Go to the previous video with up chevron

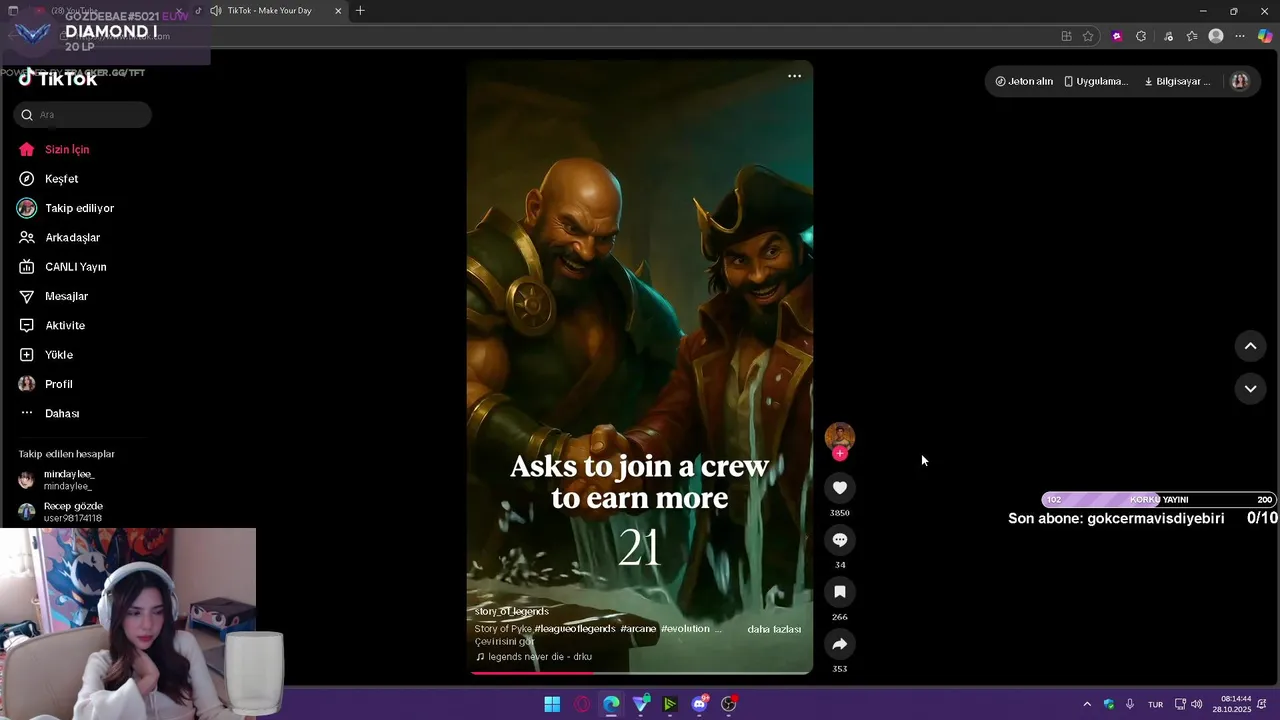pos(1250,346)
